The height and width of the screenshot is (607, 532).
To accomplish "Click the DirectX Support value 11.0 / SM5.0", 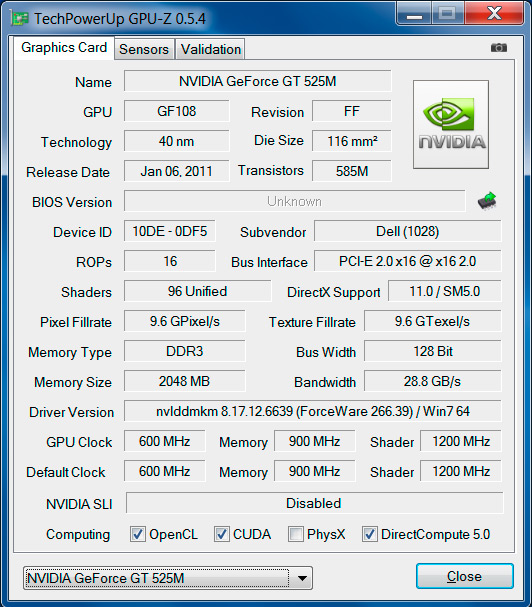I will 444,291.
